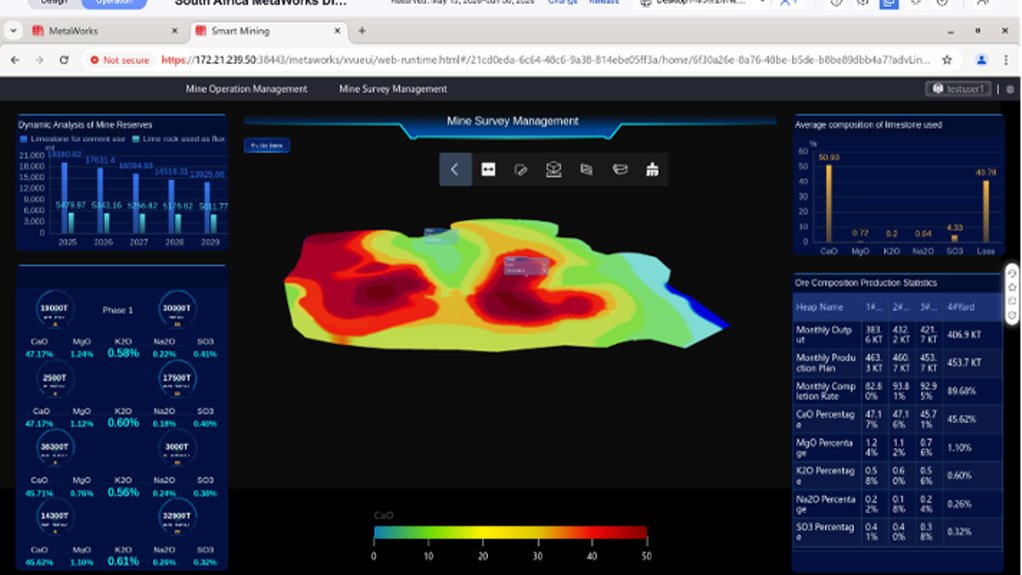Click the Not secure site indicator
This screenshot has width=1022, height=575.
coord(120,60)
